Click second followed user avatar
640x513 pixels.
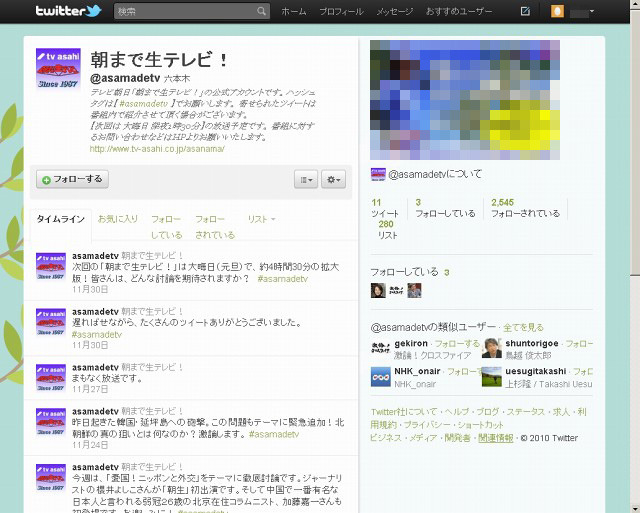click(396, 291)
